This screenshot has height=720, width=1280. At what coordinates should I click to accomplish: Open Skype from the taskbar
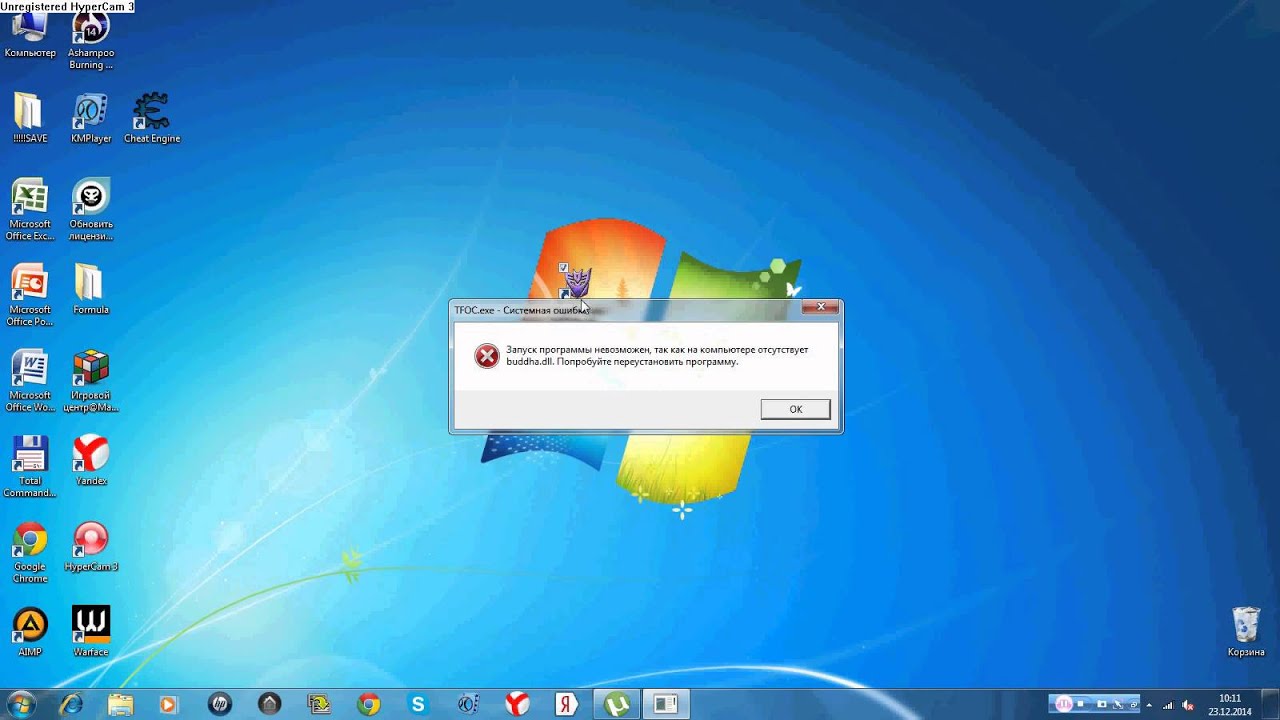pos(418,704)
